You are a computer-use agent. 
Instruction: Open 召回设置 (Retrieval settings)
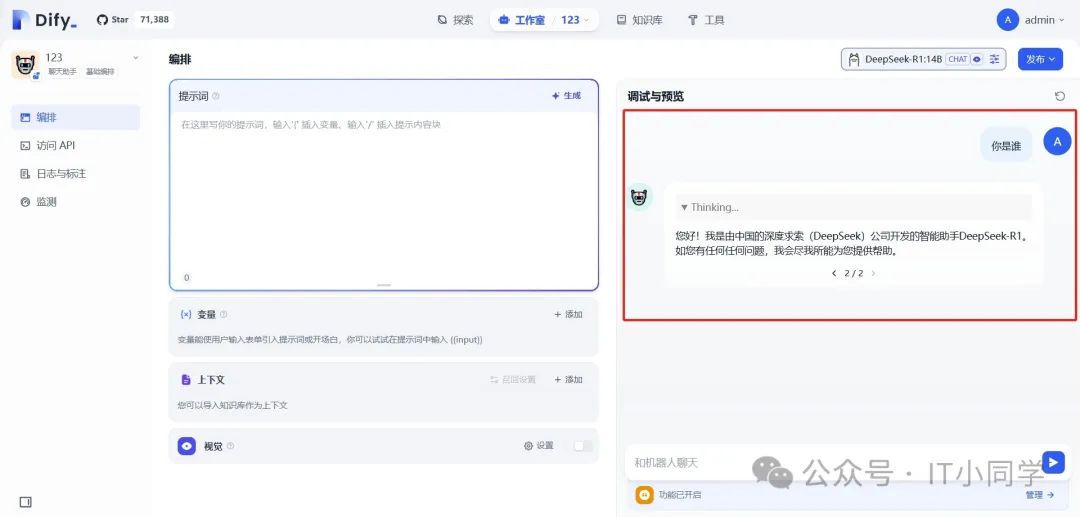click(512, 379)
